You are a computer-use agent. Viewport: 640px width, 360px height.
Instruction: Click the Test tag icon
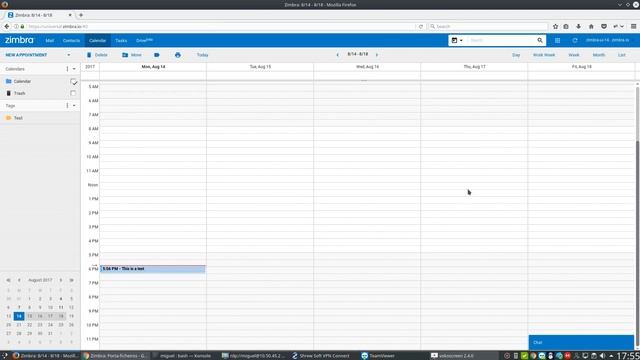(x=9, y=118)
